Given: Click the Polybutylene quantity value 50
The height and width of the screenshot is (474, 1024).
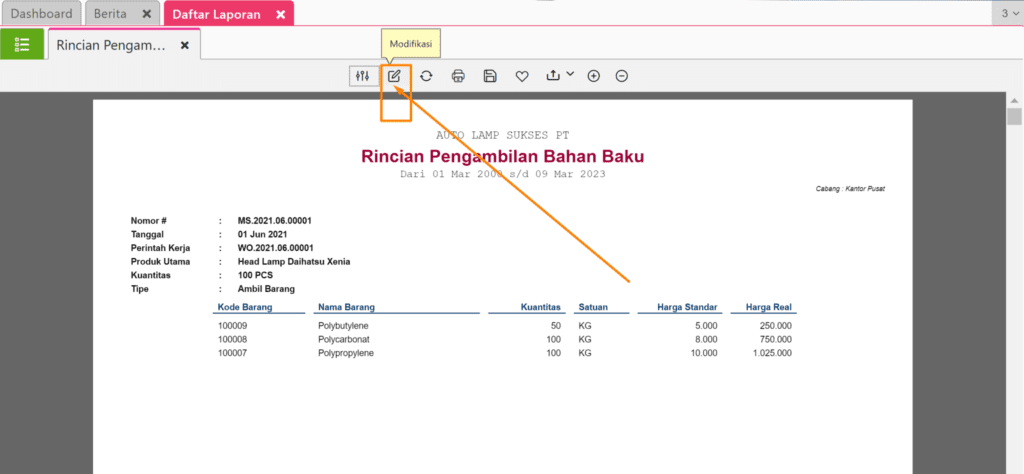Looking at the screenshot, I should (556, 325).
